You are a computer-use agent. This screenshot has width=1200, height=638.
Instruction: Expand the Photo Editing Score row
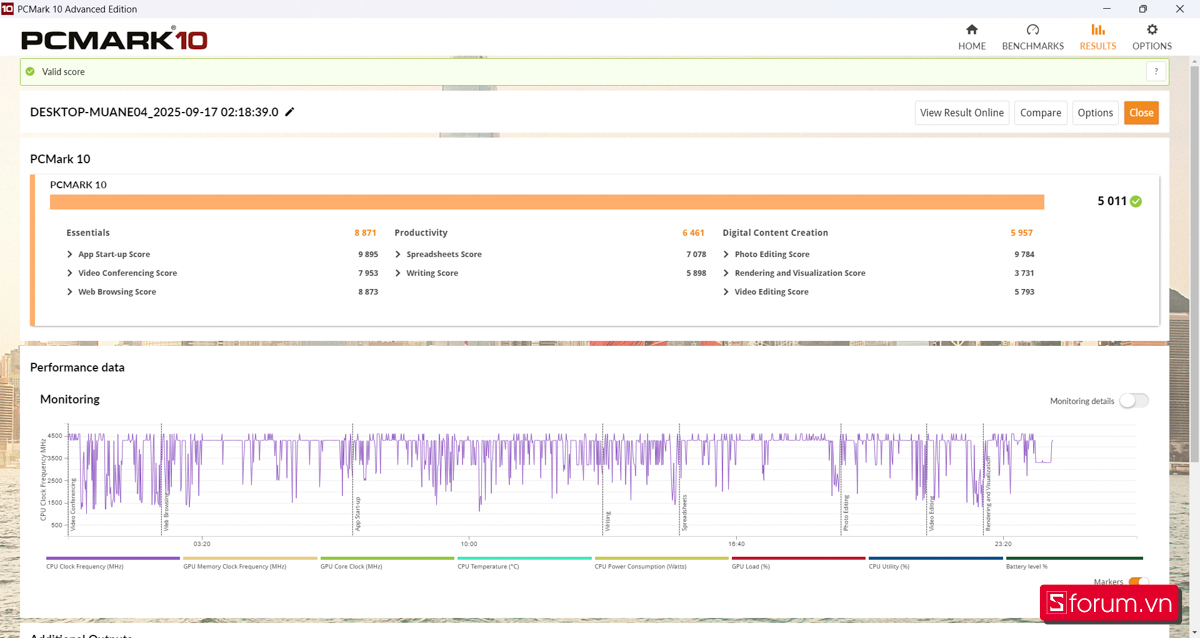[726, 254]
